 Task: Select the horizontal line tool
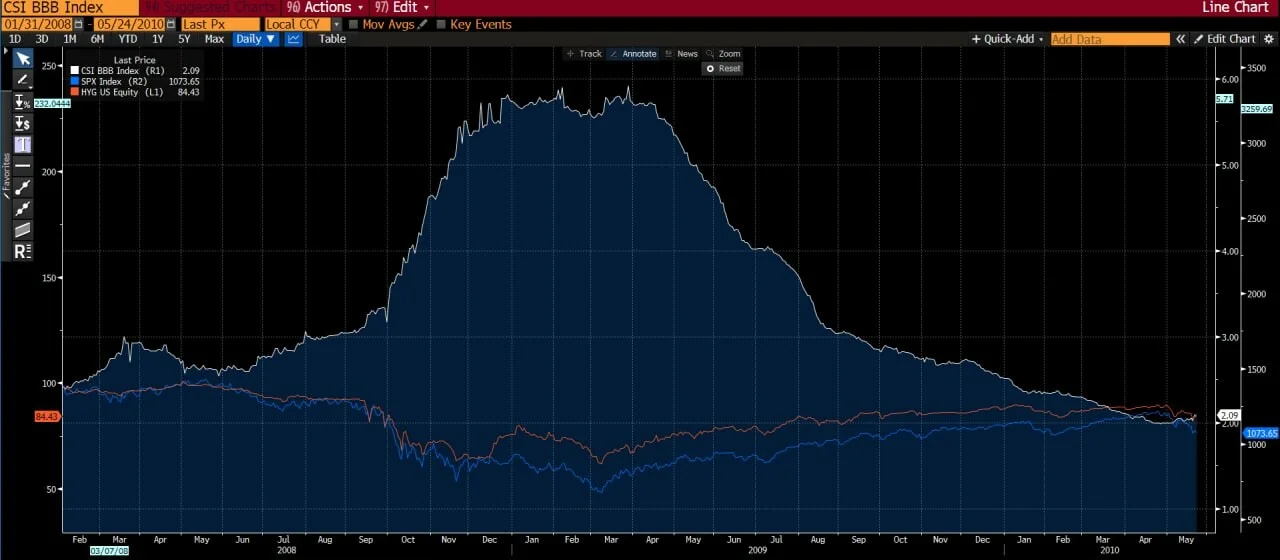coord(22,165)
